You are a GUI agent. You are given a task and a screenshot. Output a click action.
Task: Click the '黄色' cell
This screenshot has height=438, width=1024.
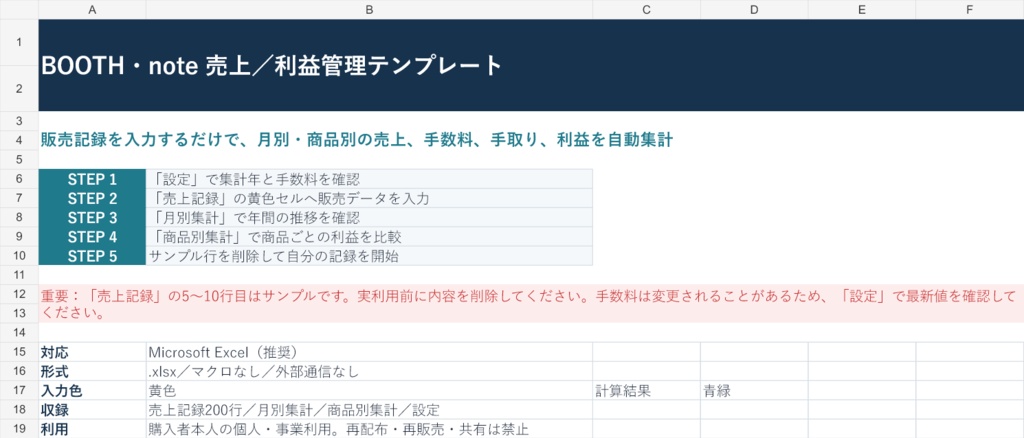tap(369, 390)
